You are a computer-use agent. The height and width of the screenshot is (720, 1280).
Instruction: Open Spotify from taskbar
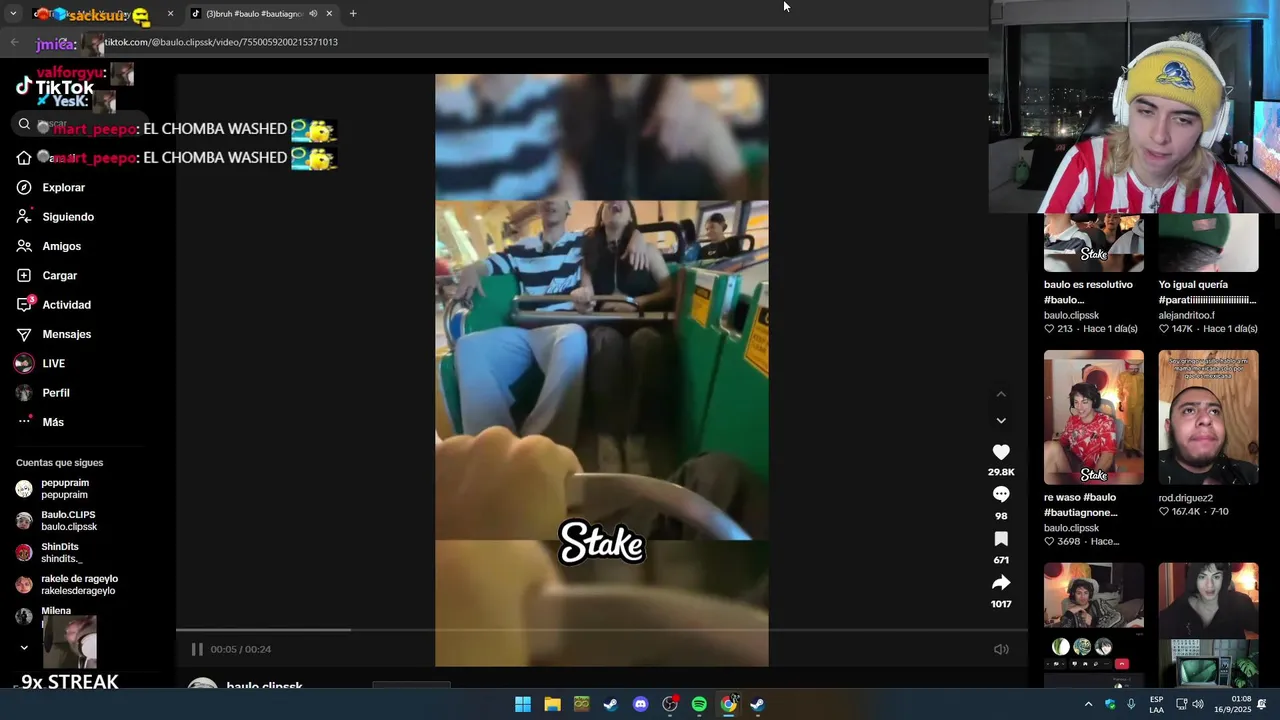coord(699,704)
